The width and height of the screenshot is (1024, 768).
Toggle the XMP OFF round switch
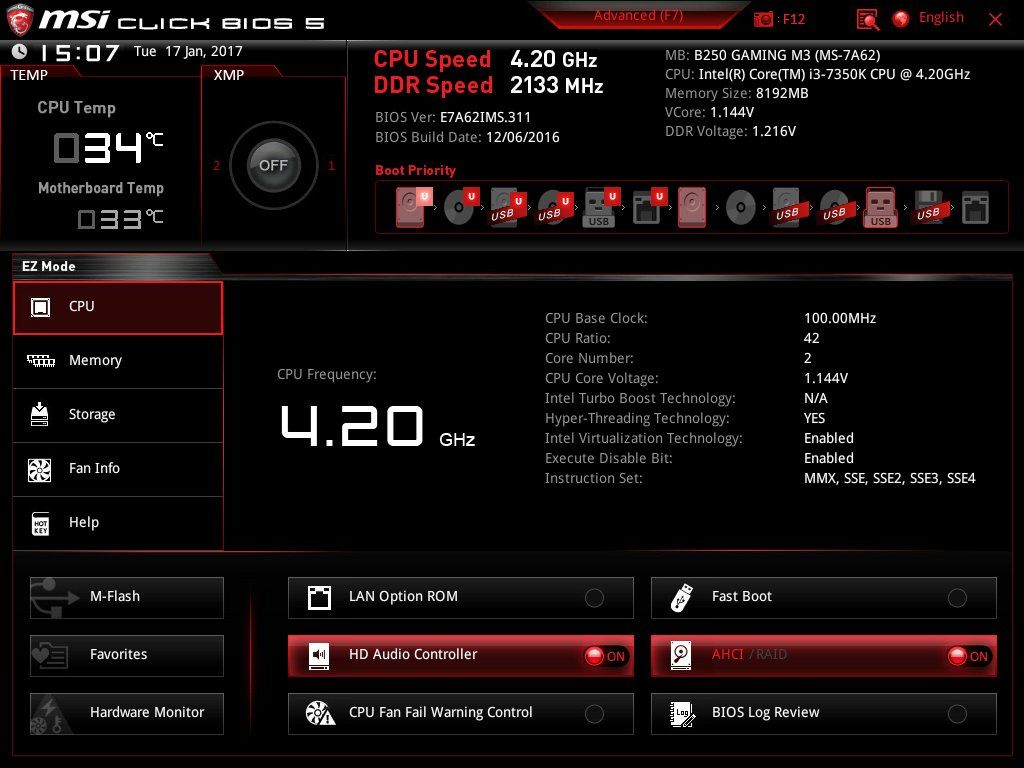[274, 165]
